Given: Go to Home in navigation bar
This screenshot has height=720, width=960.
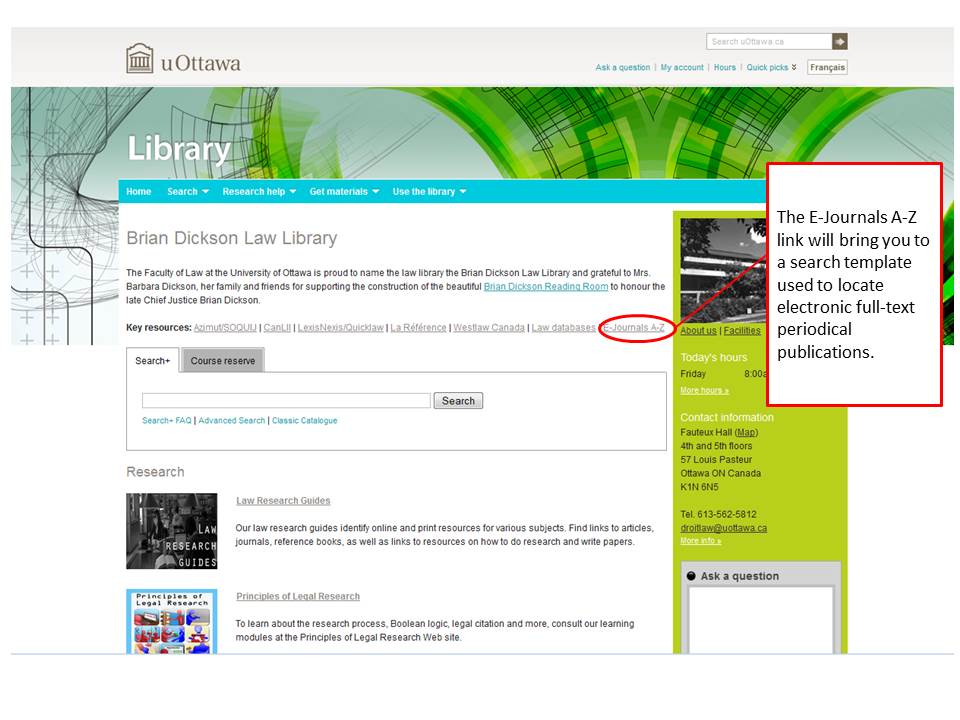Looking at the screenshot, I should (x=138, y=192).
